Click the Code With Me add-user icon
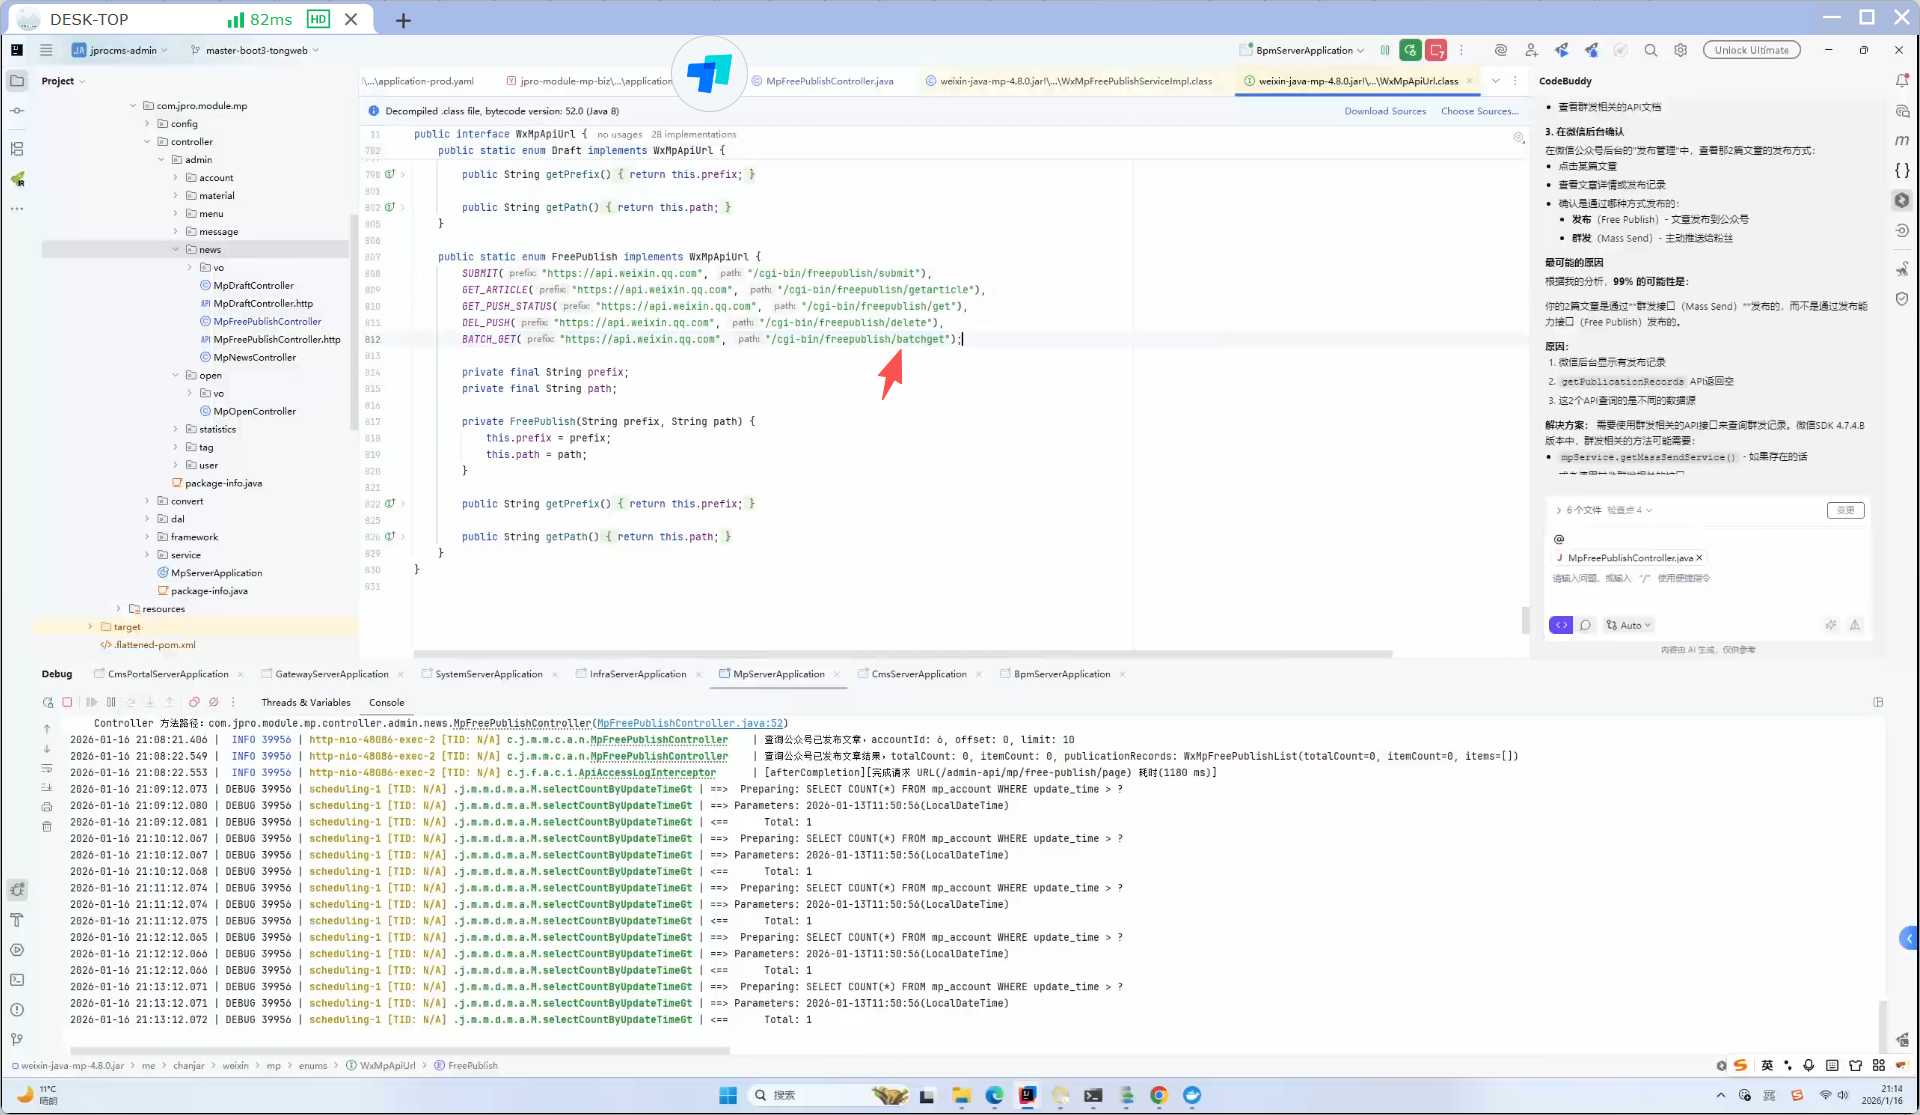This screenshot has width=1920, height=1115. point(1531,50)
